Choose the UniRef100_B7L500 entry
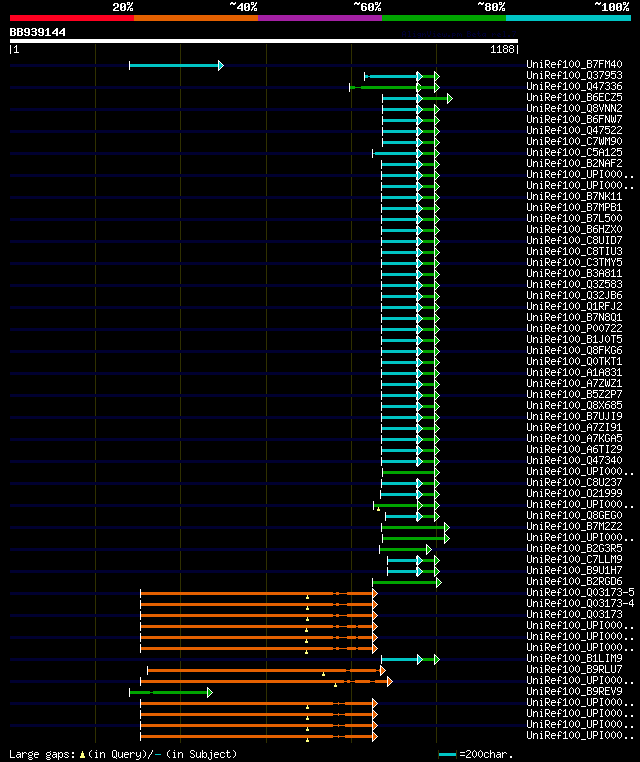Screen dimensions: 640x762 (574, 218)
